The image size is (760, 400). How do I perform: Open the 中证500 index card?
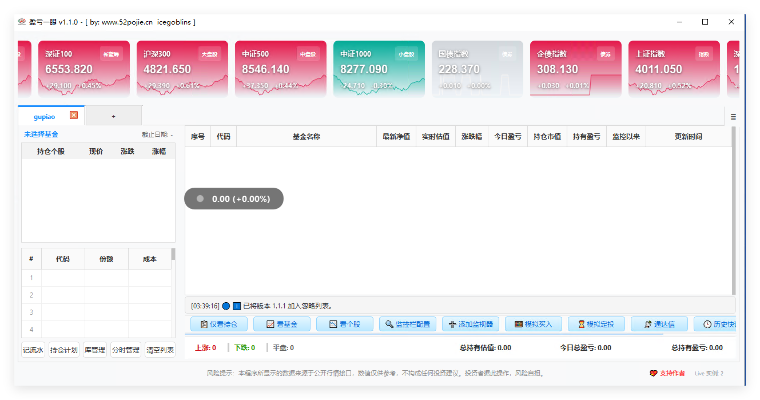point(281,69)
